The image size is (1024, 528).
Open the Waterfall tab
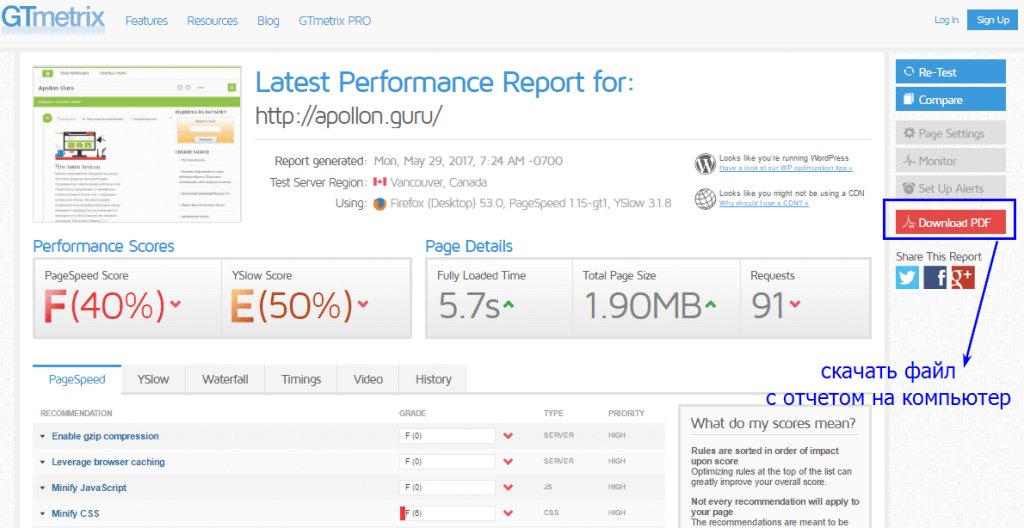coord(225,379)
